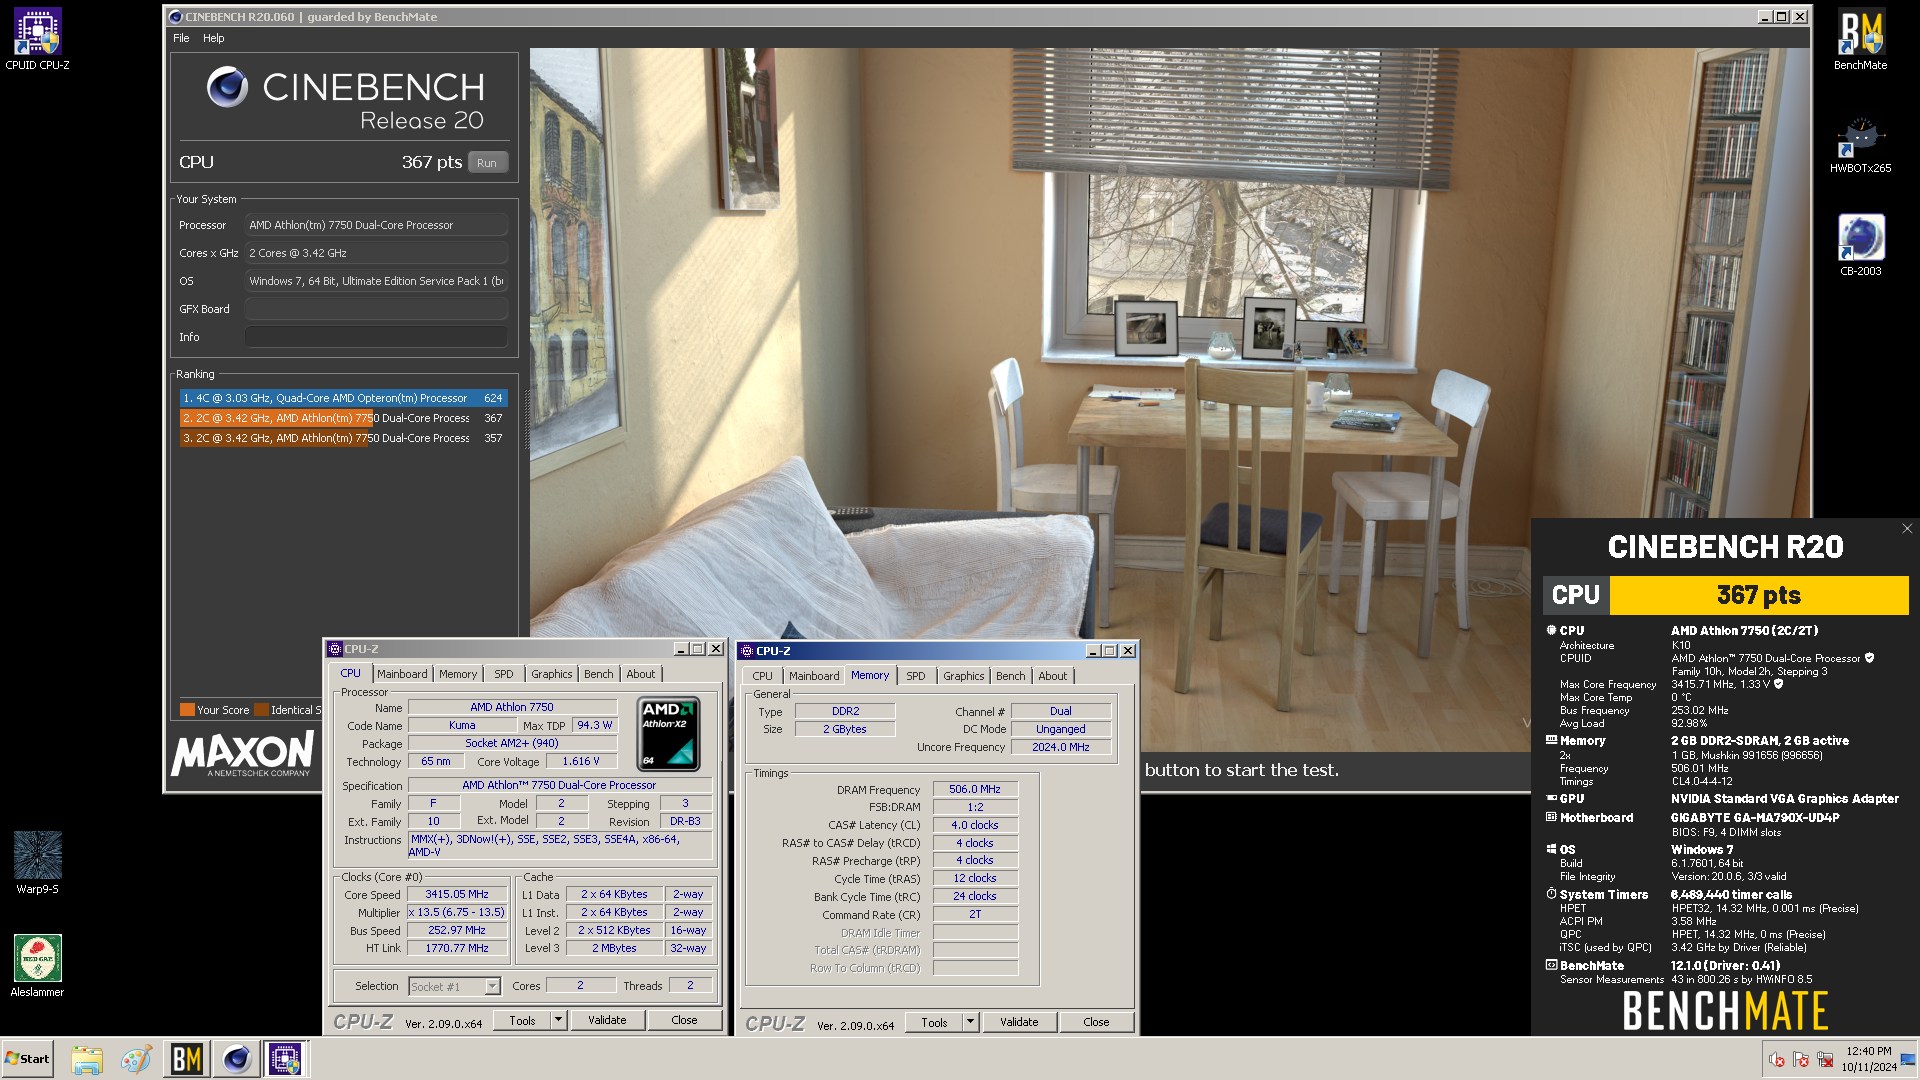This screenshot has width=1920, height=1080.
Task: Click Validate in the CPU-Z window showing the Memory tab
Action: point(1019,1022)
